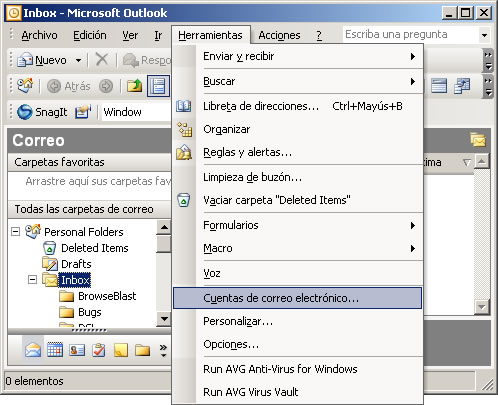Open first toolbar options chevron
Screen dimensions: 498x405
pos(488,61)
